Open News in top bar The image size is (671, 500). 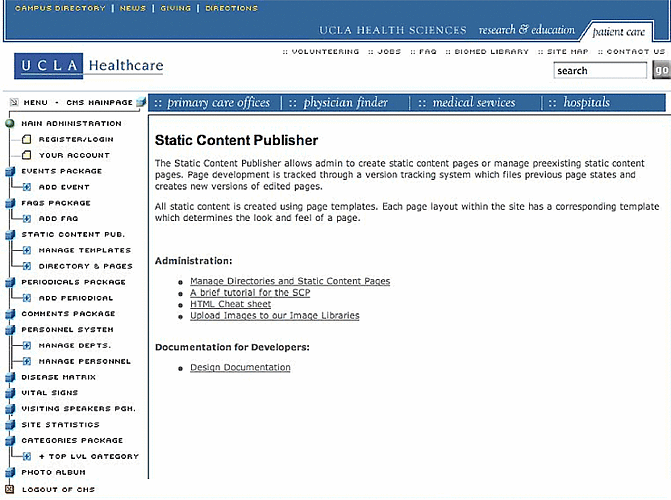tap(133, 8)
